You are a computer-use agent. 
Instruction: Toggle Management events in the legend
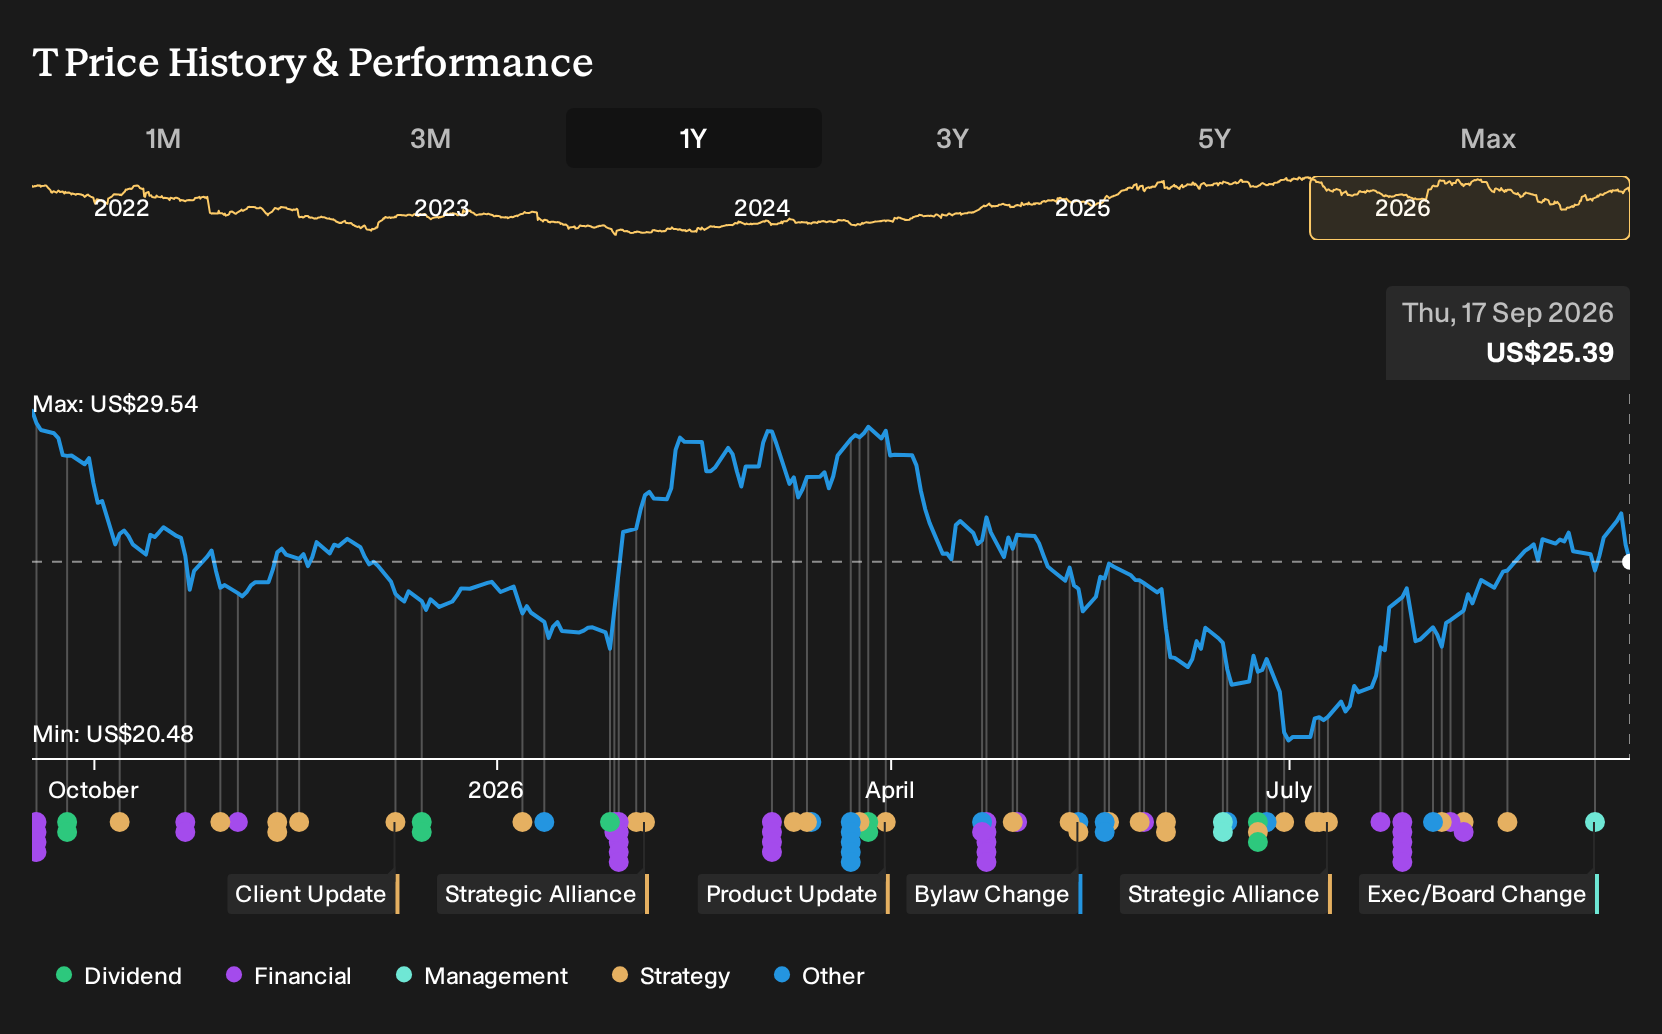pos(482,976)
